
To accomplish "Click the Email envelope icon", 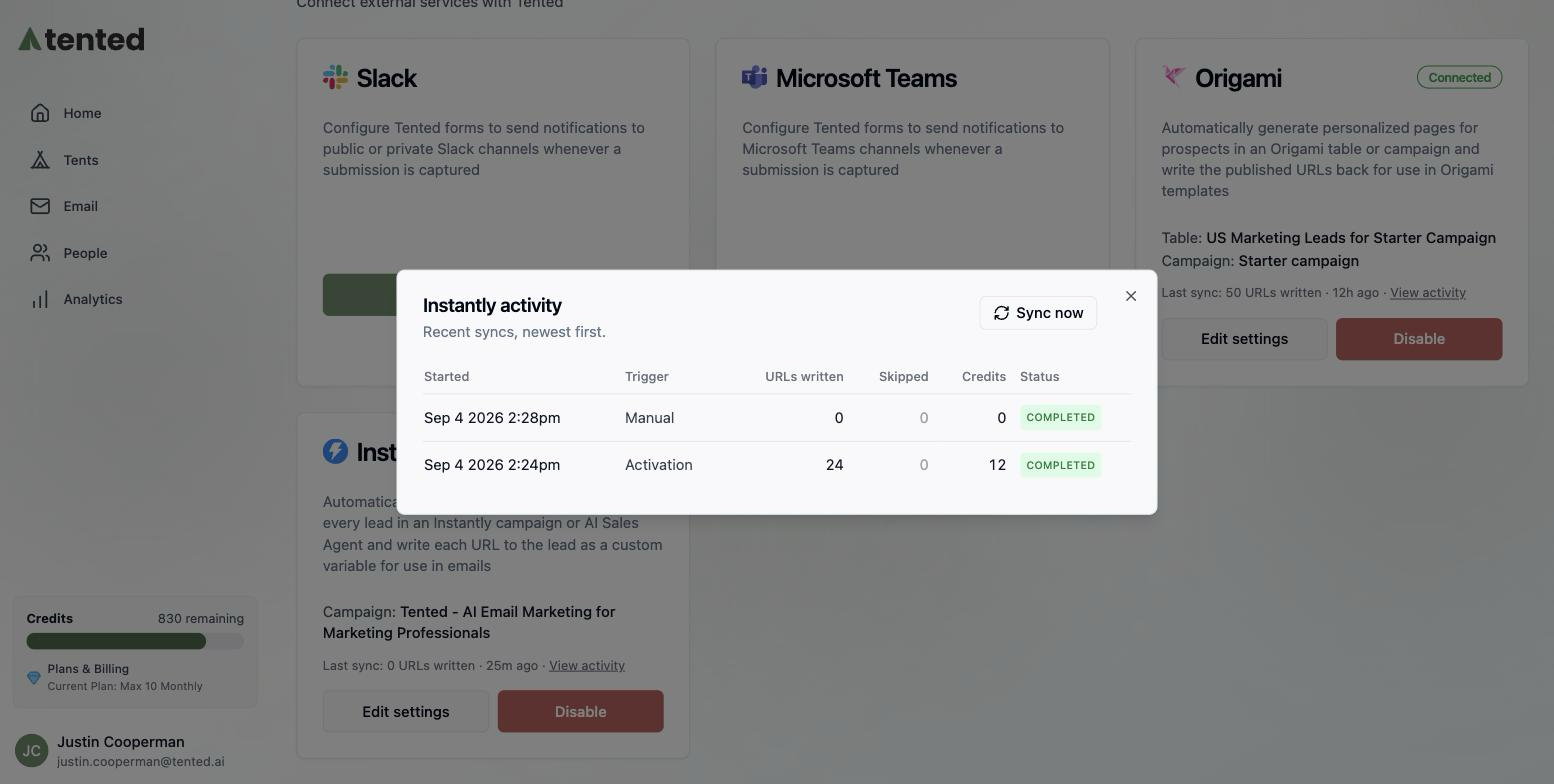I will pyautogui.click(x=40, y=206).
